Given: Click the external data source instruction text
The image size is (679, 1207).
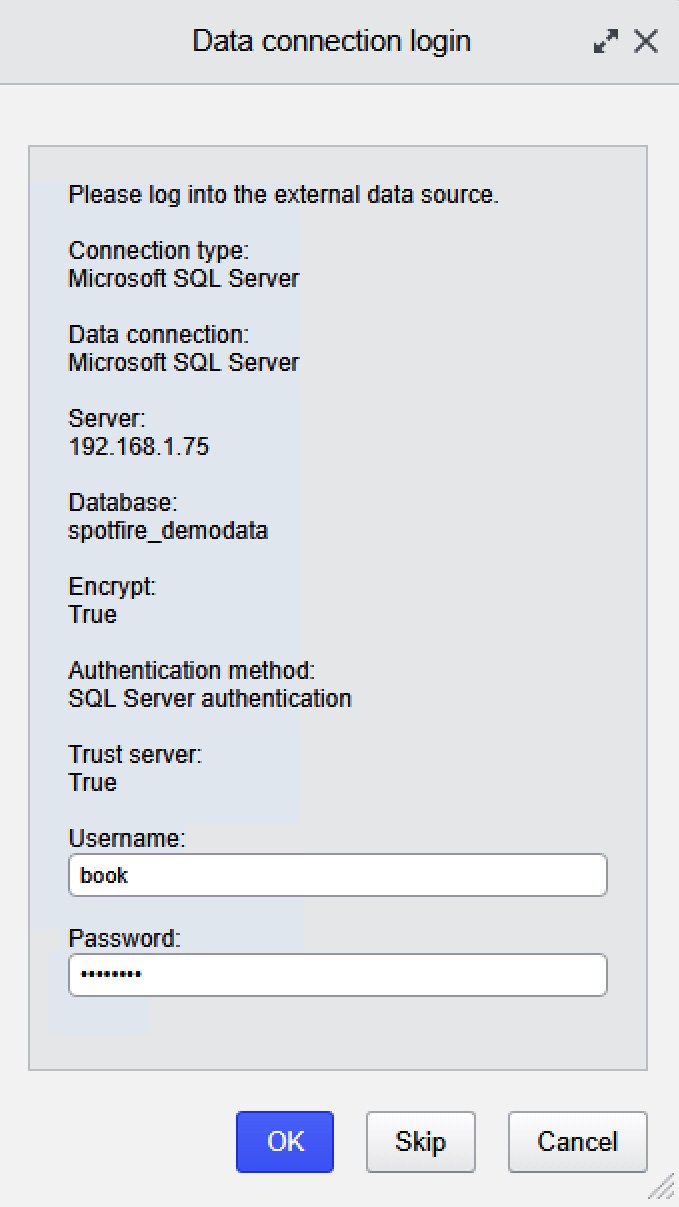Looking at the screenshot, I should tap(283, 195).
